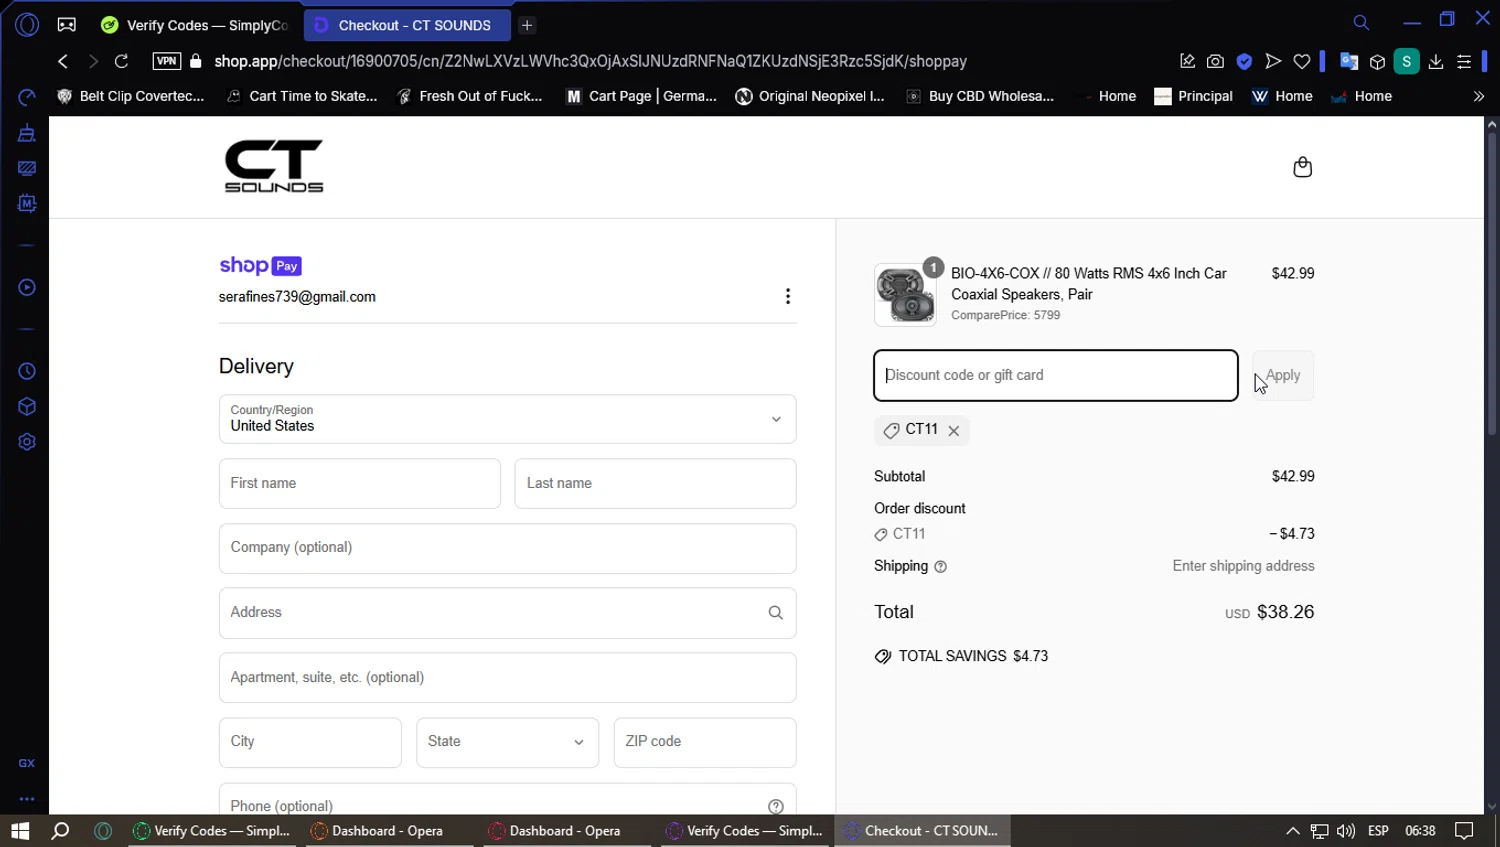This screenshot has width=1500, height=847.
Task: Click the green S profile icon
Action: [x=1407, y=61]
